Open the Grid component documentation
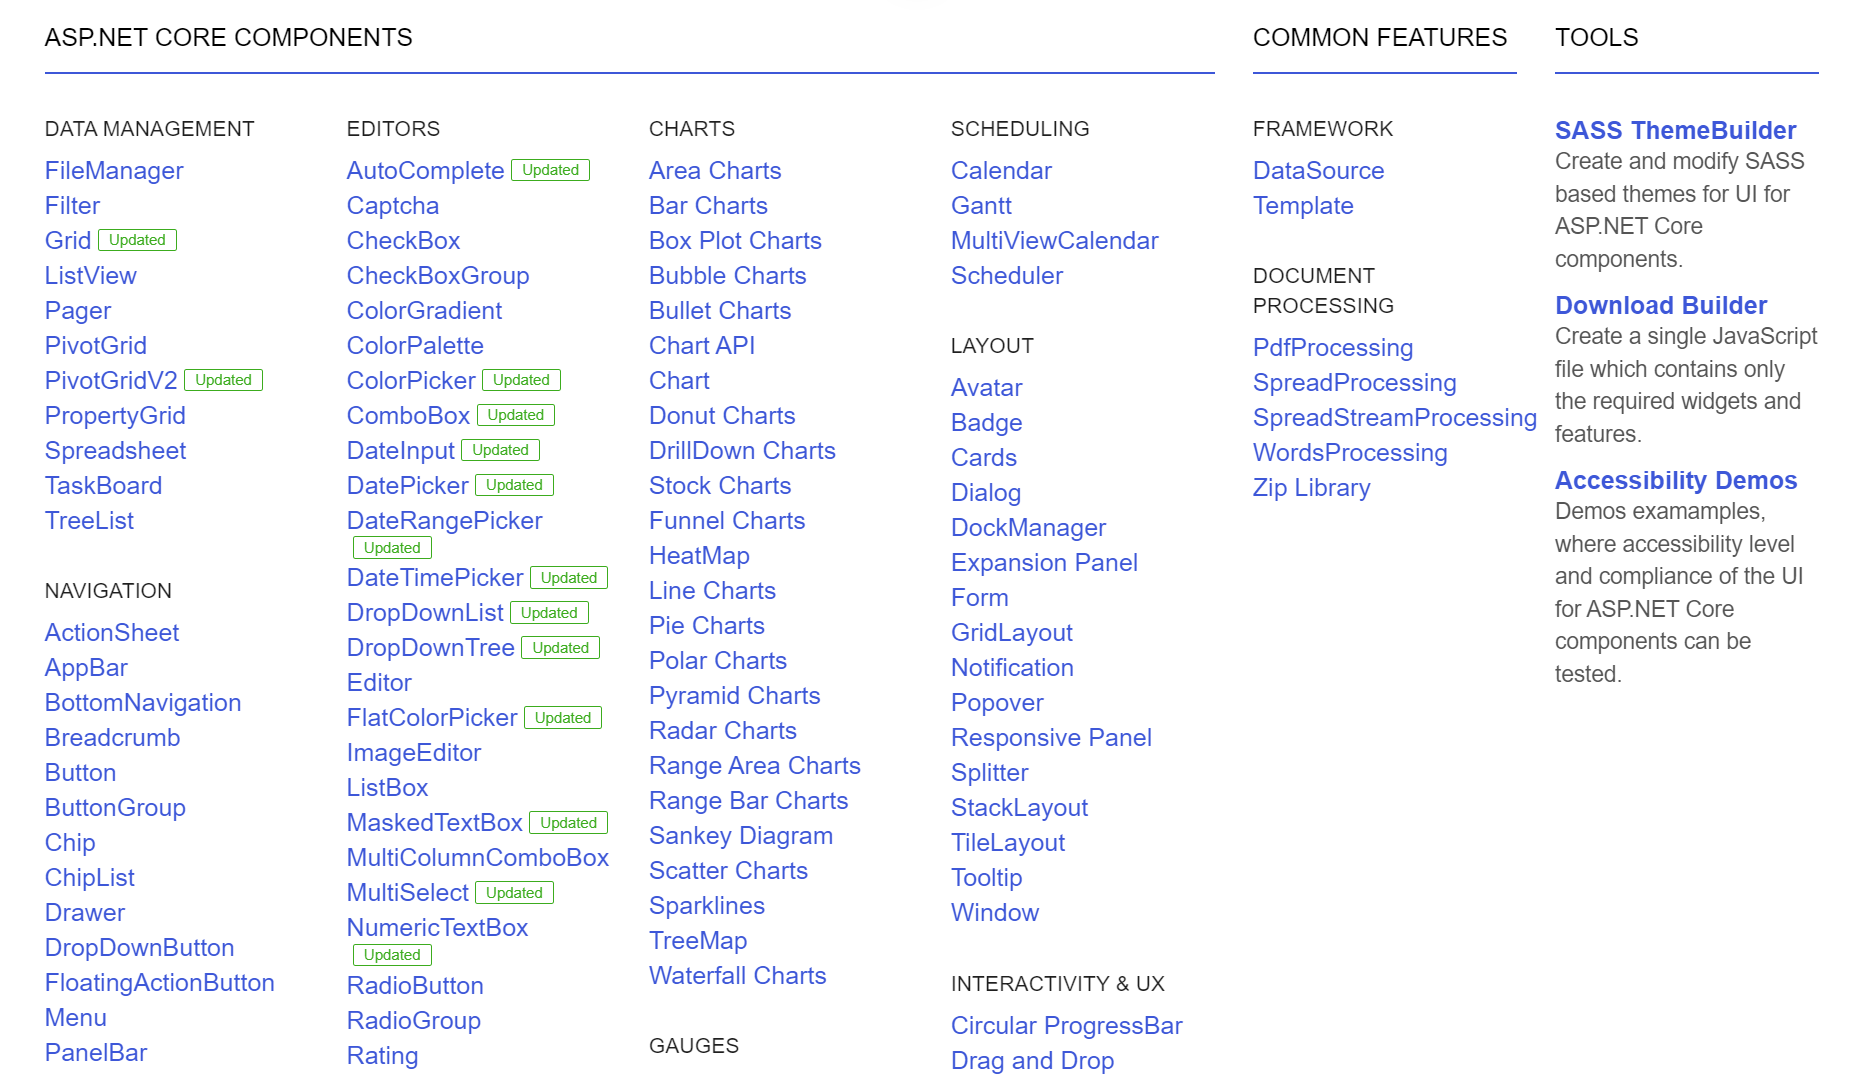This screenshot has width=1855, height=1078. [x=66, y=240]
